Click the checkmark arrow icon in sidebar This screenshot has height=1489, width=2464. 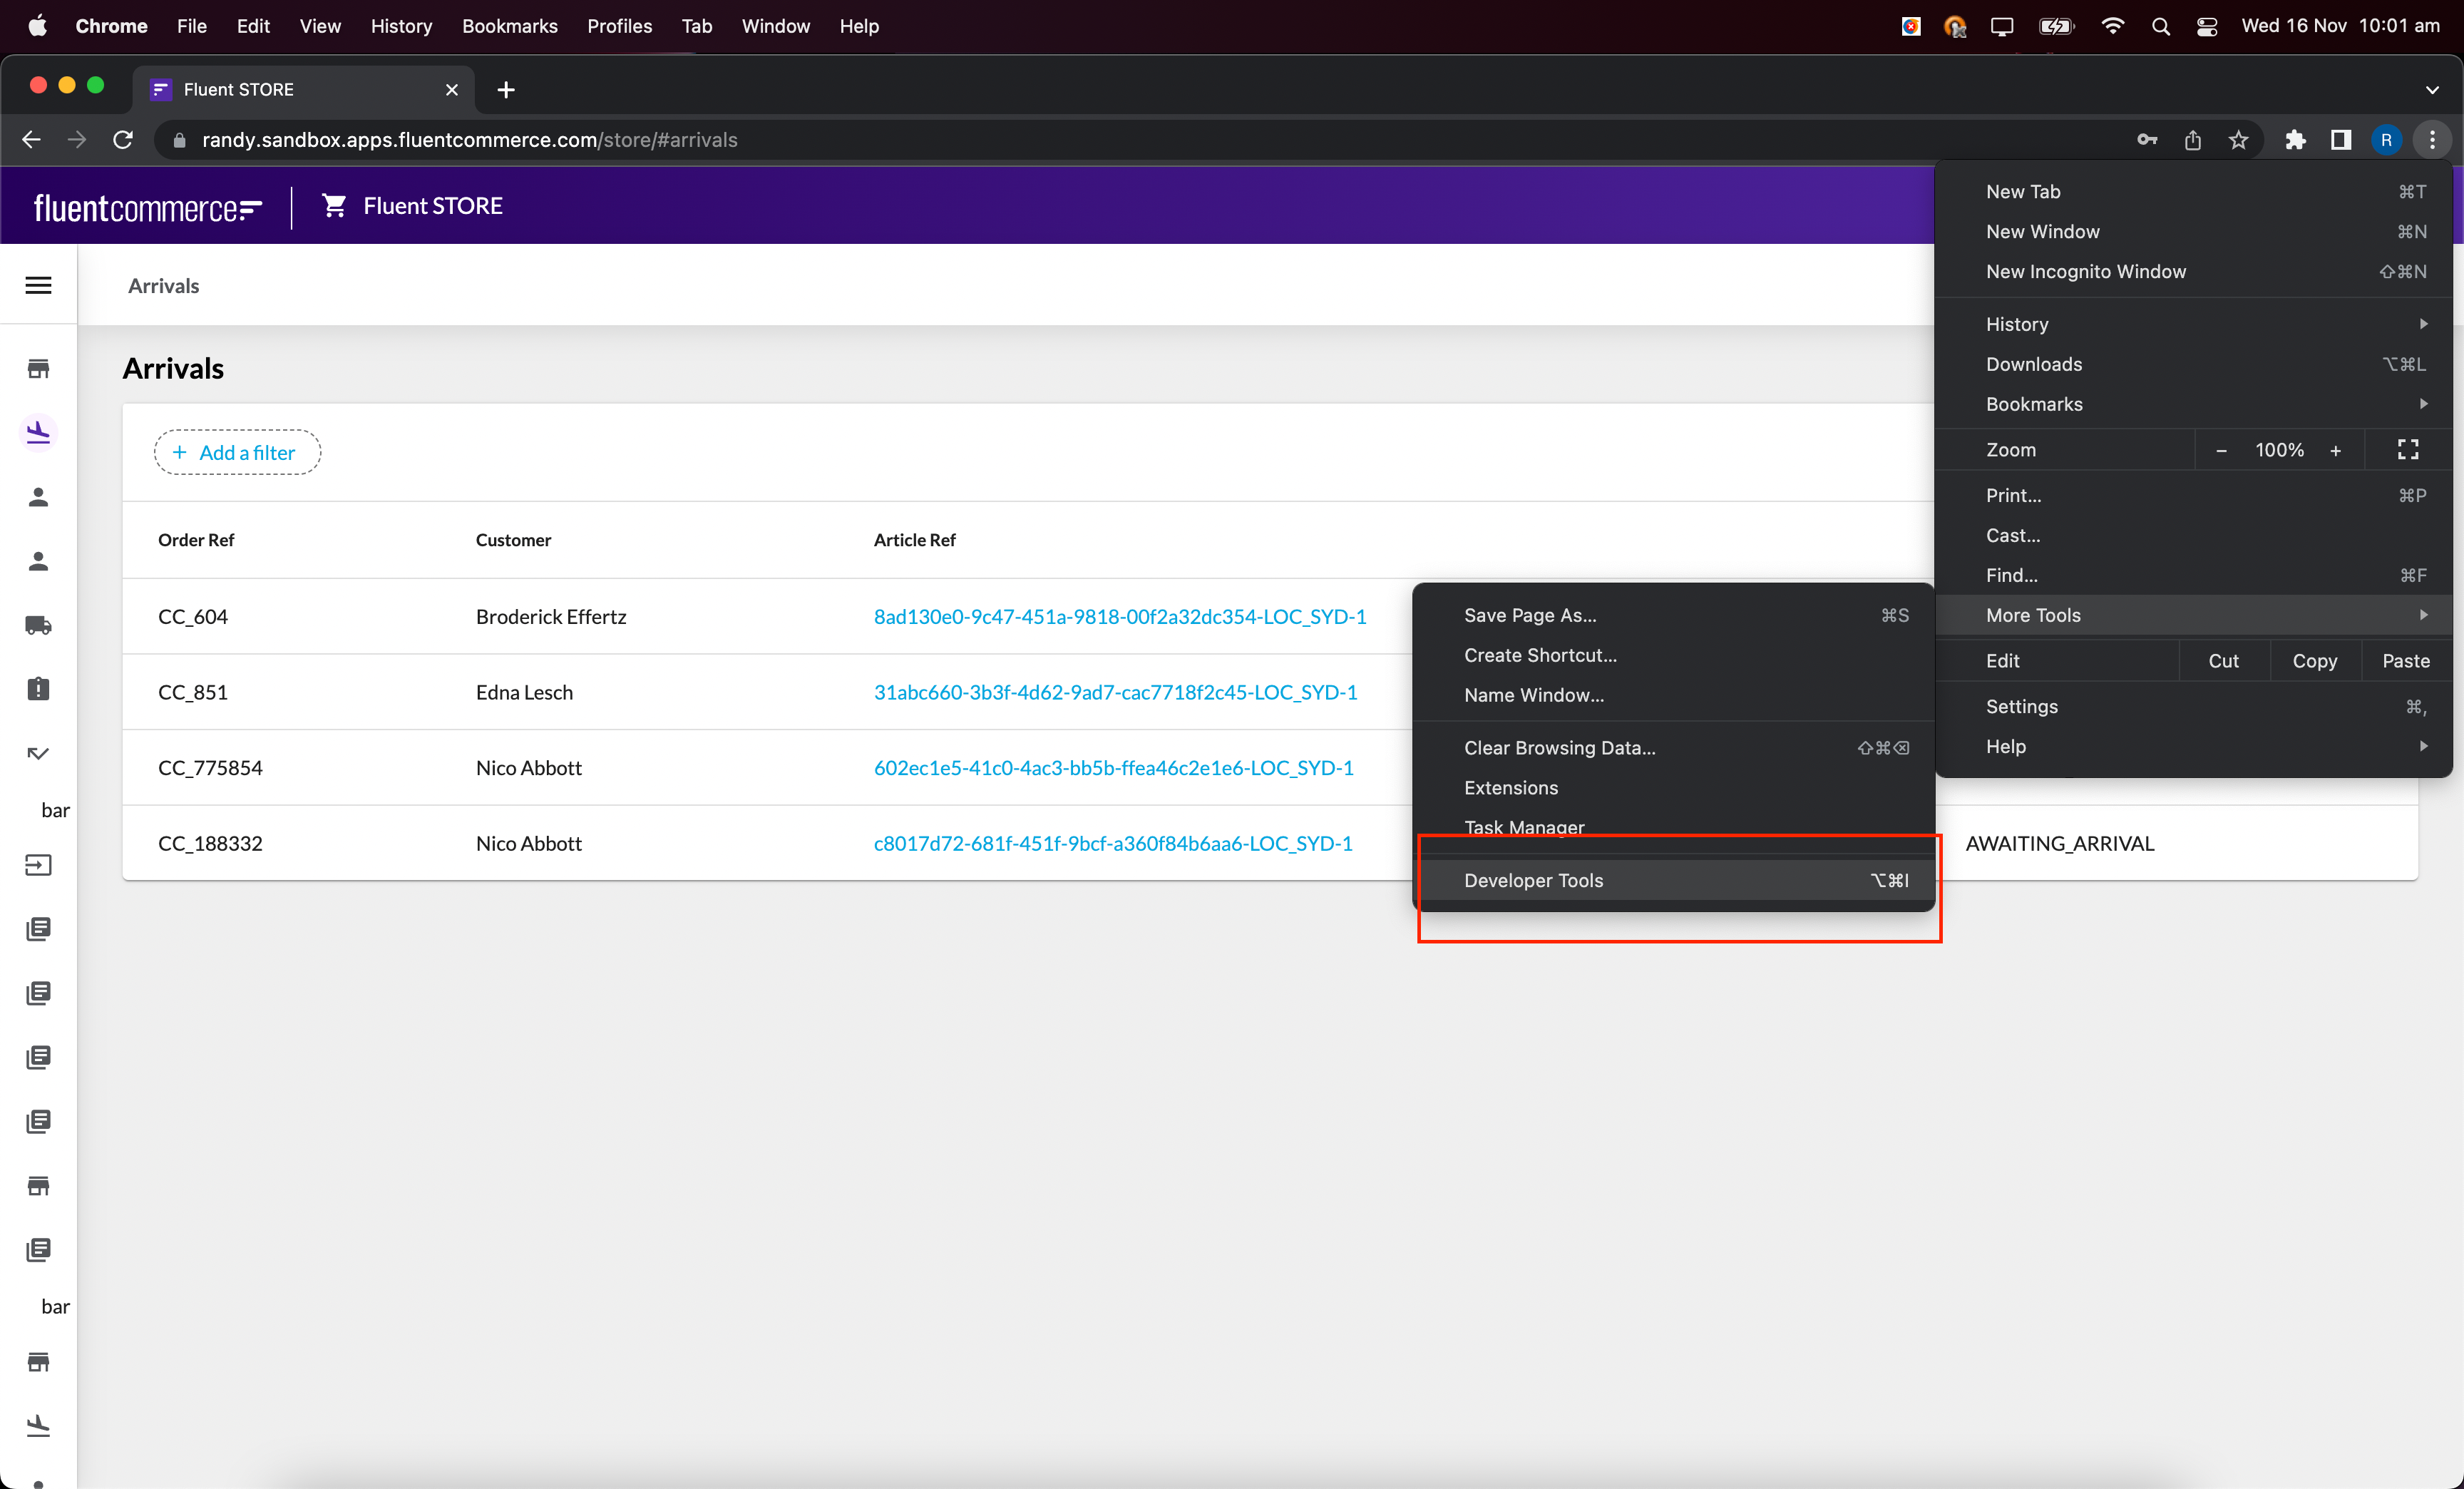click(x=38, y=753)
